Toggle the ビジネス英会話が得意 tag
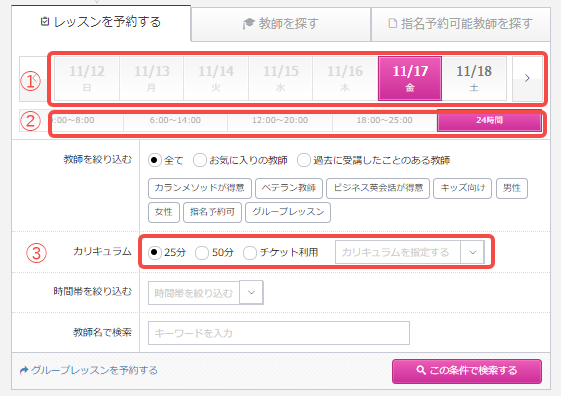Image resolution: width=561 pixels, height=396 pixels. pyautogui.click(x=378, y=188)
